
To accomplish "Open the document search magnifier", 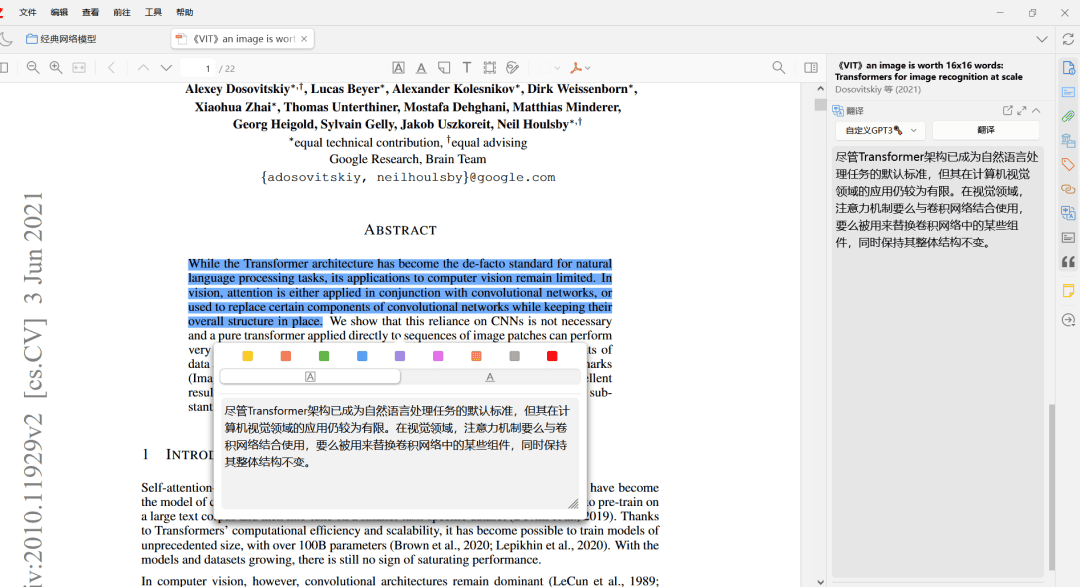I will (779, 68).
